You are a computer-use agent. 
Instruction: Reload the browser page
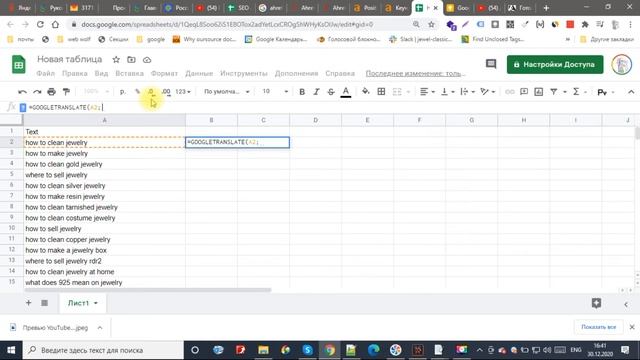[x=40, y=24]
